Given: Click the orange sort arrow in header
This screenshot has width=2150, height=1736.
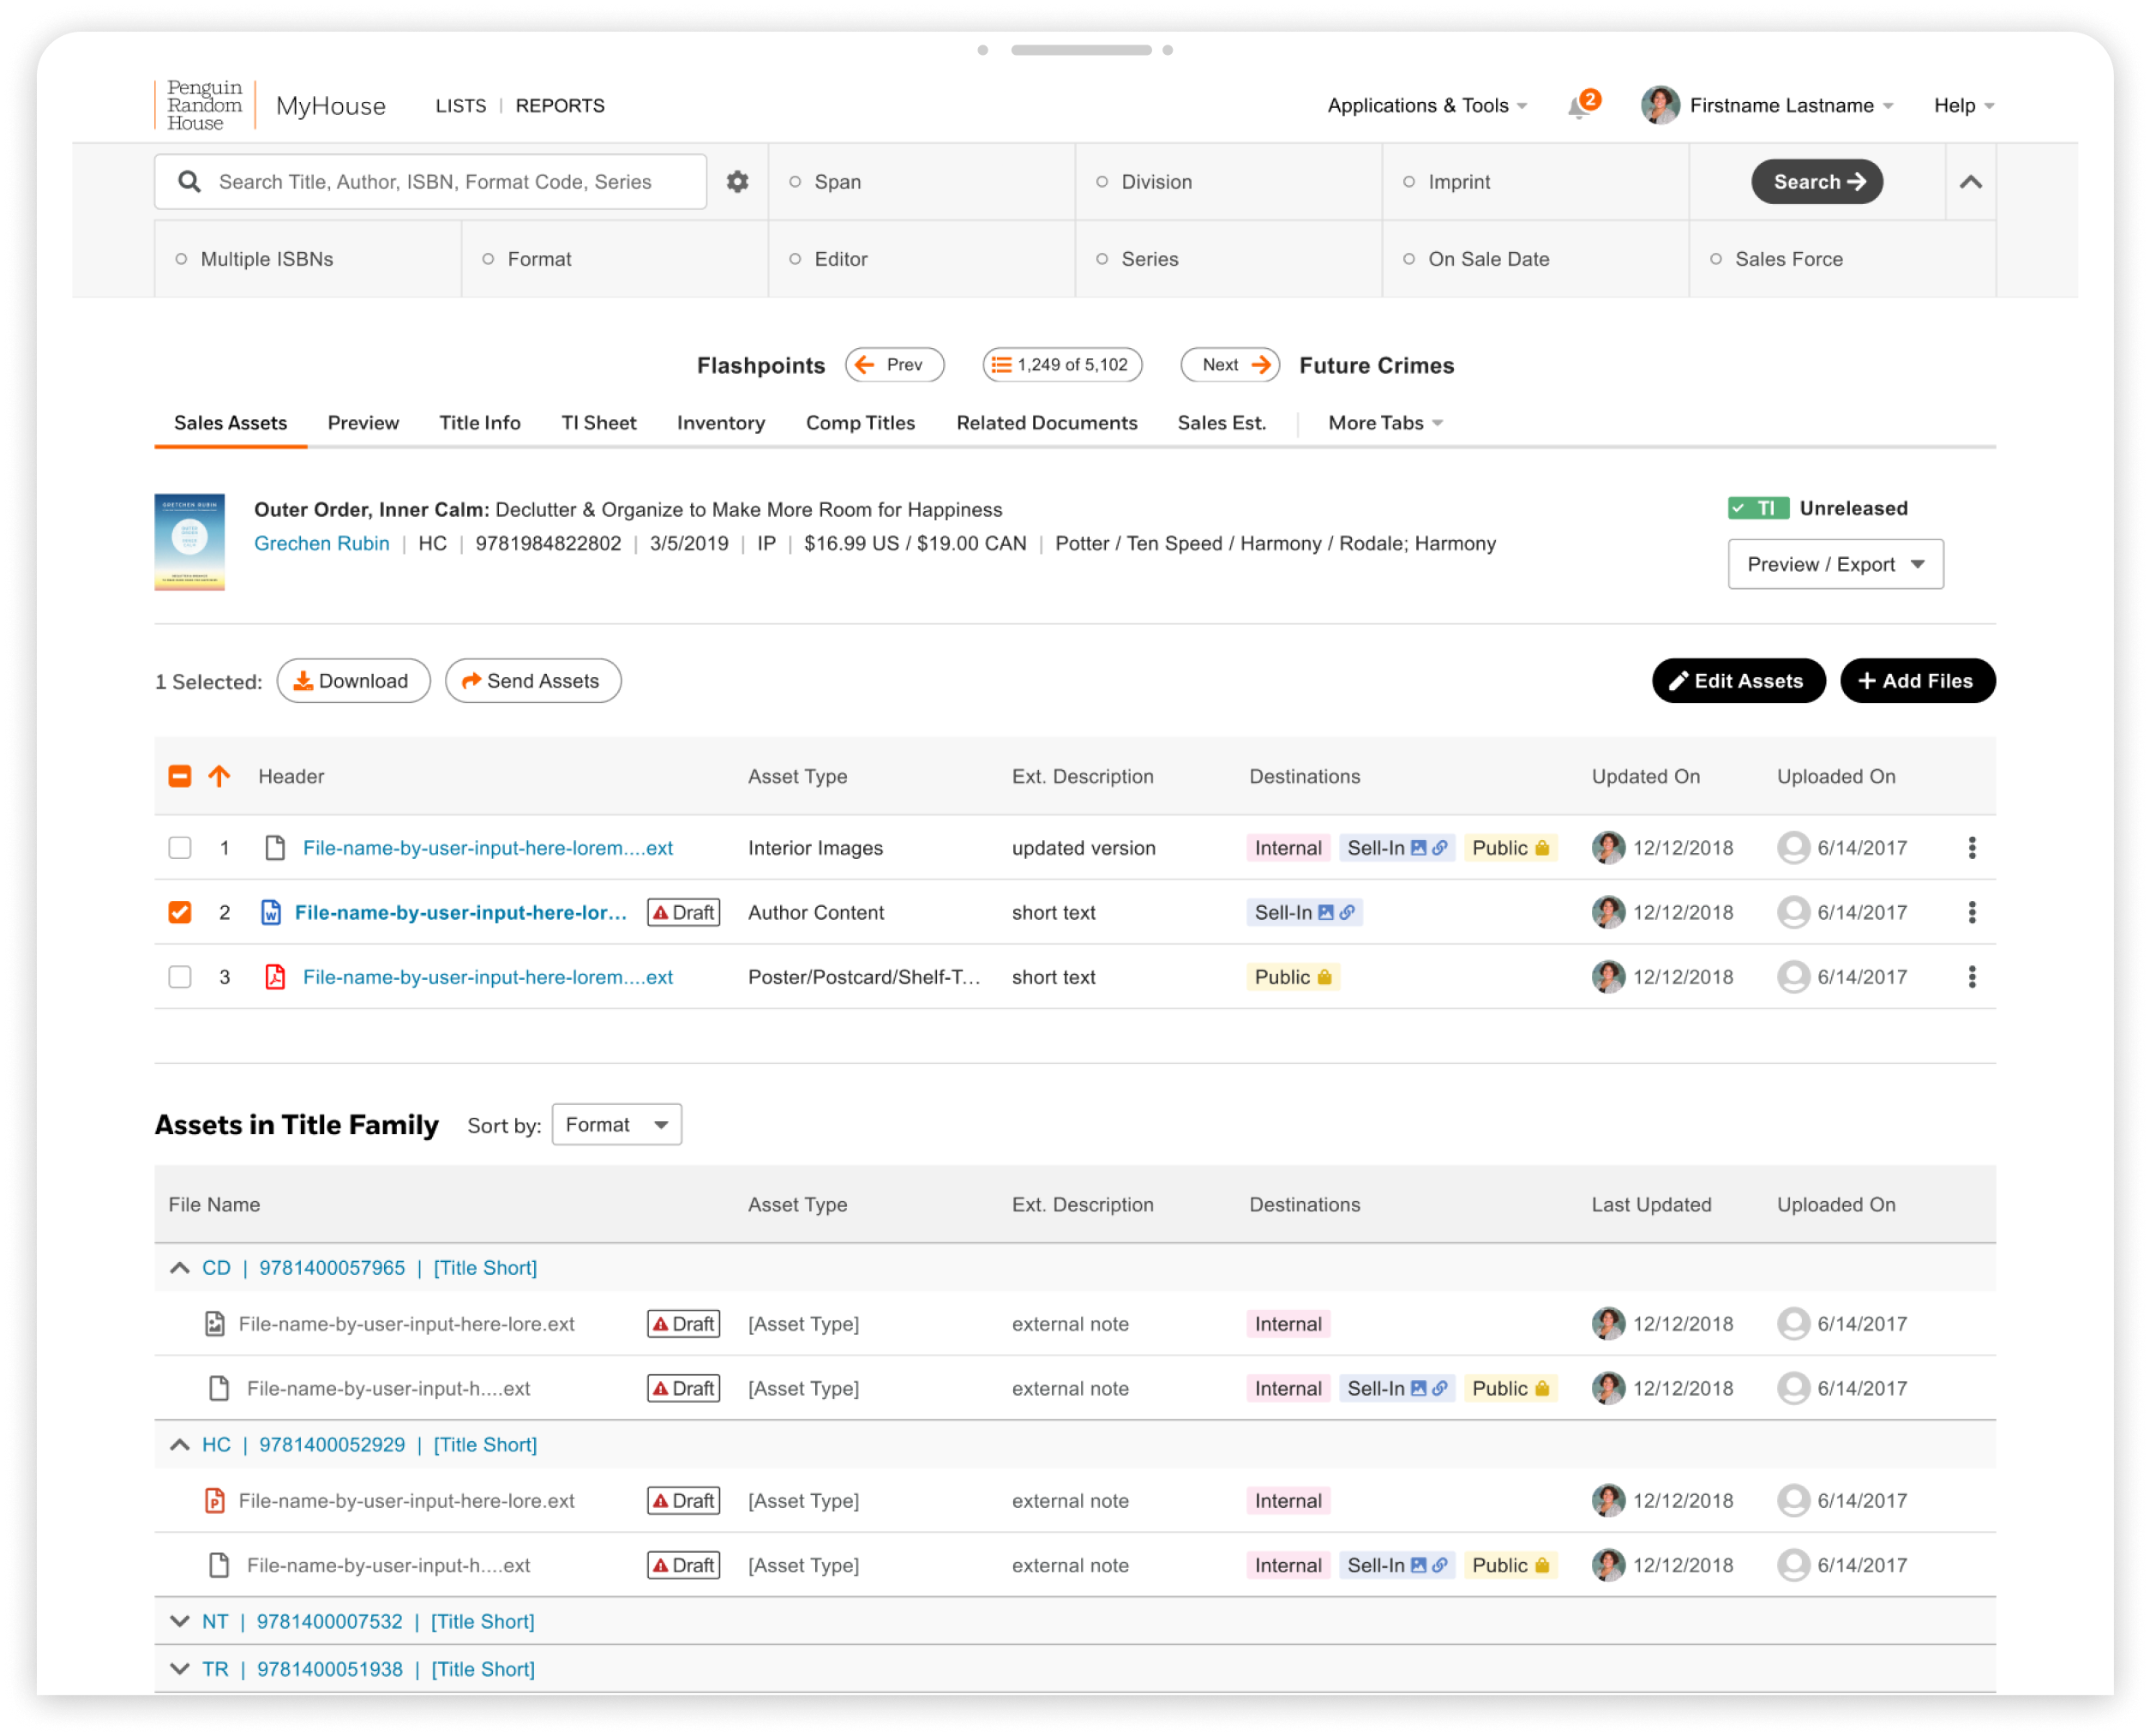Looking at the screenshot, I should [x=219, y=776].
